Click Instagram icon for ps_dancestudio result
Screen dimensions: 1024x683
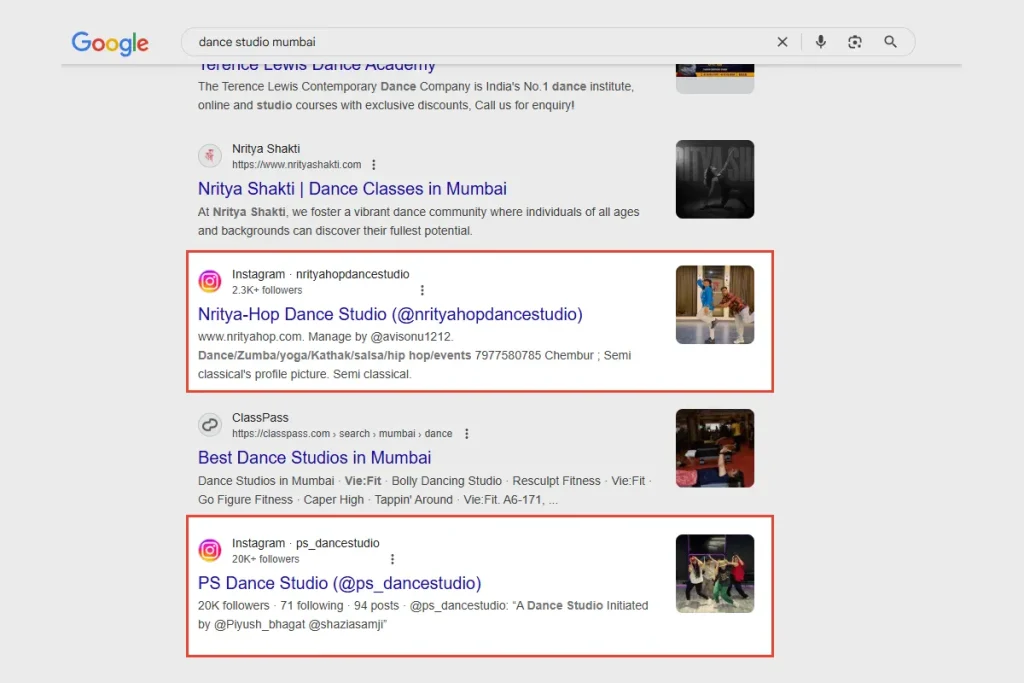(x=210, y=550)
